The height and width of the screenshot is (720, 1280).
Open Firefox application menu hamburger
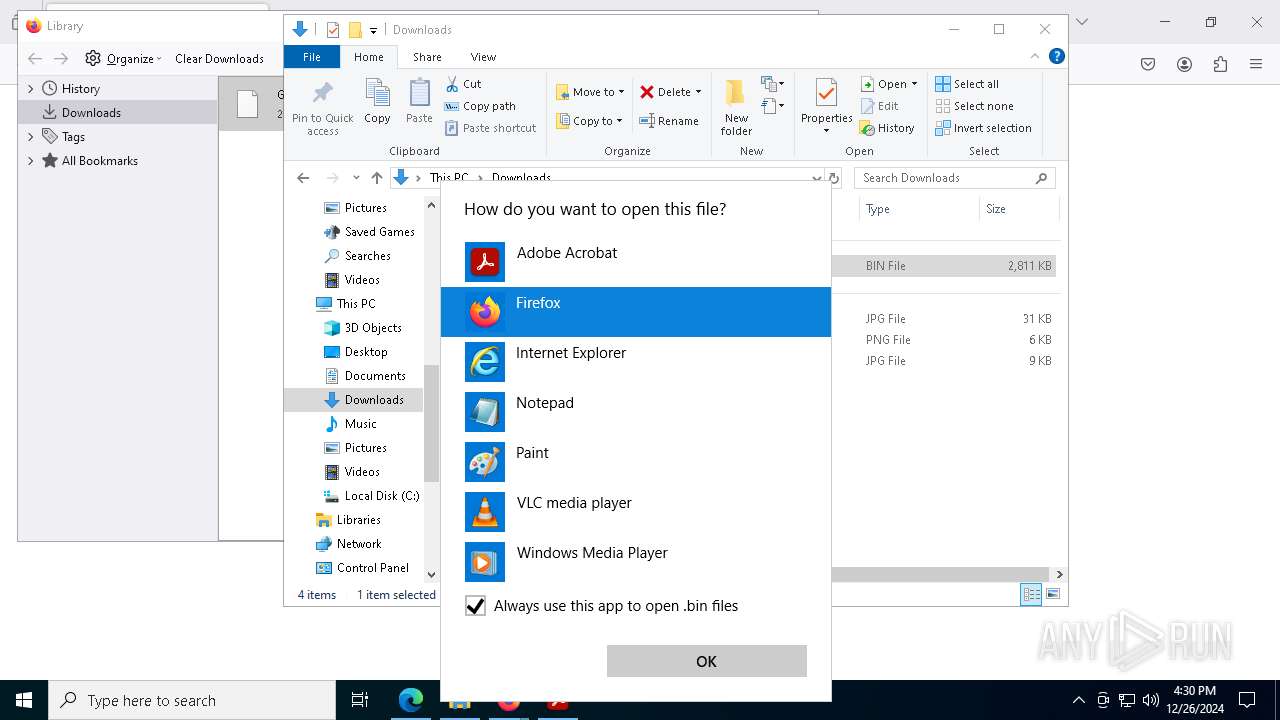(x=1256, y=64)
